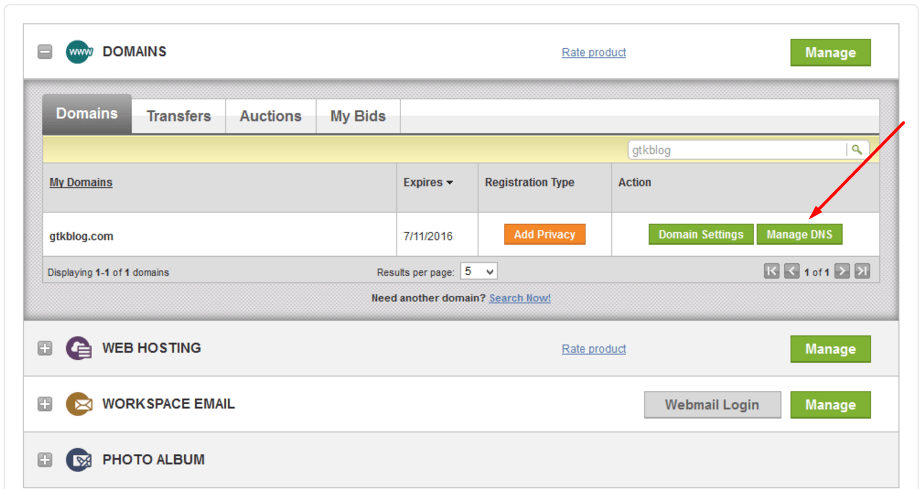
Task: Collapse the Domains section
Action: 45,52
